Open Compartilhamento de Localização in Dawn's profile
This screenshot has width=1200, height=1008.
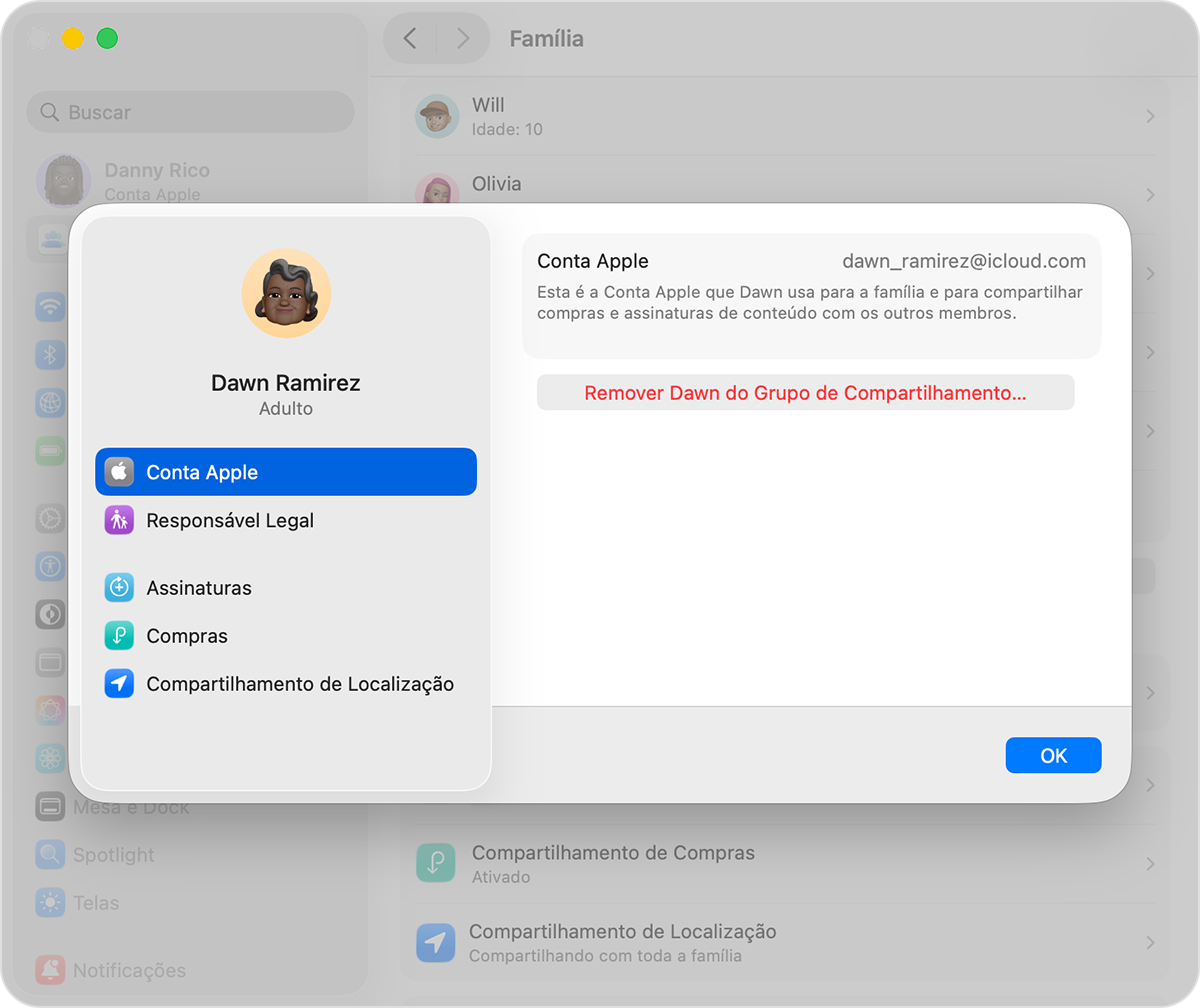pos(285,685)
